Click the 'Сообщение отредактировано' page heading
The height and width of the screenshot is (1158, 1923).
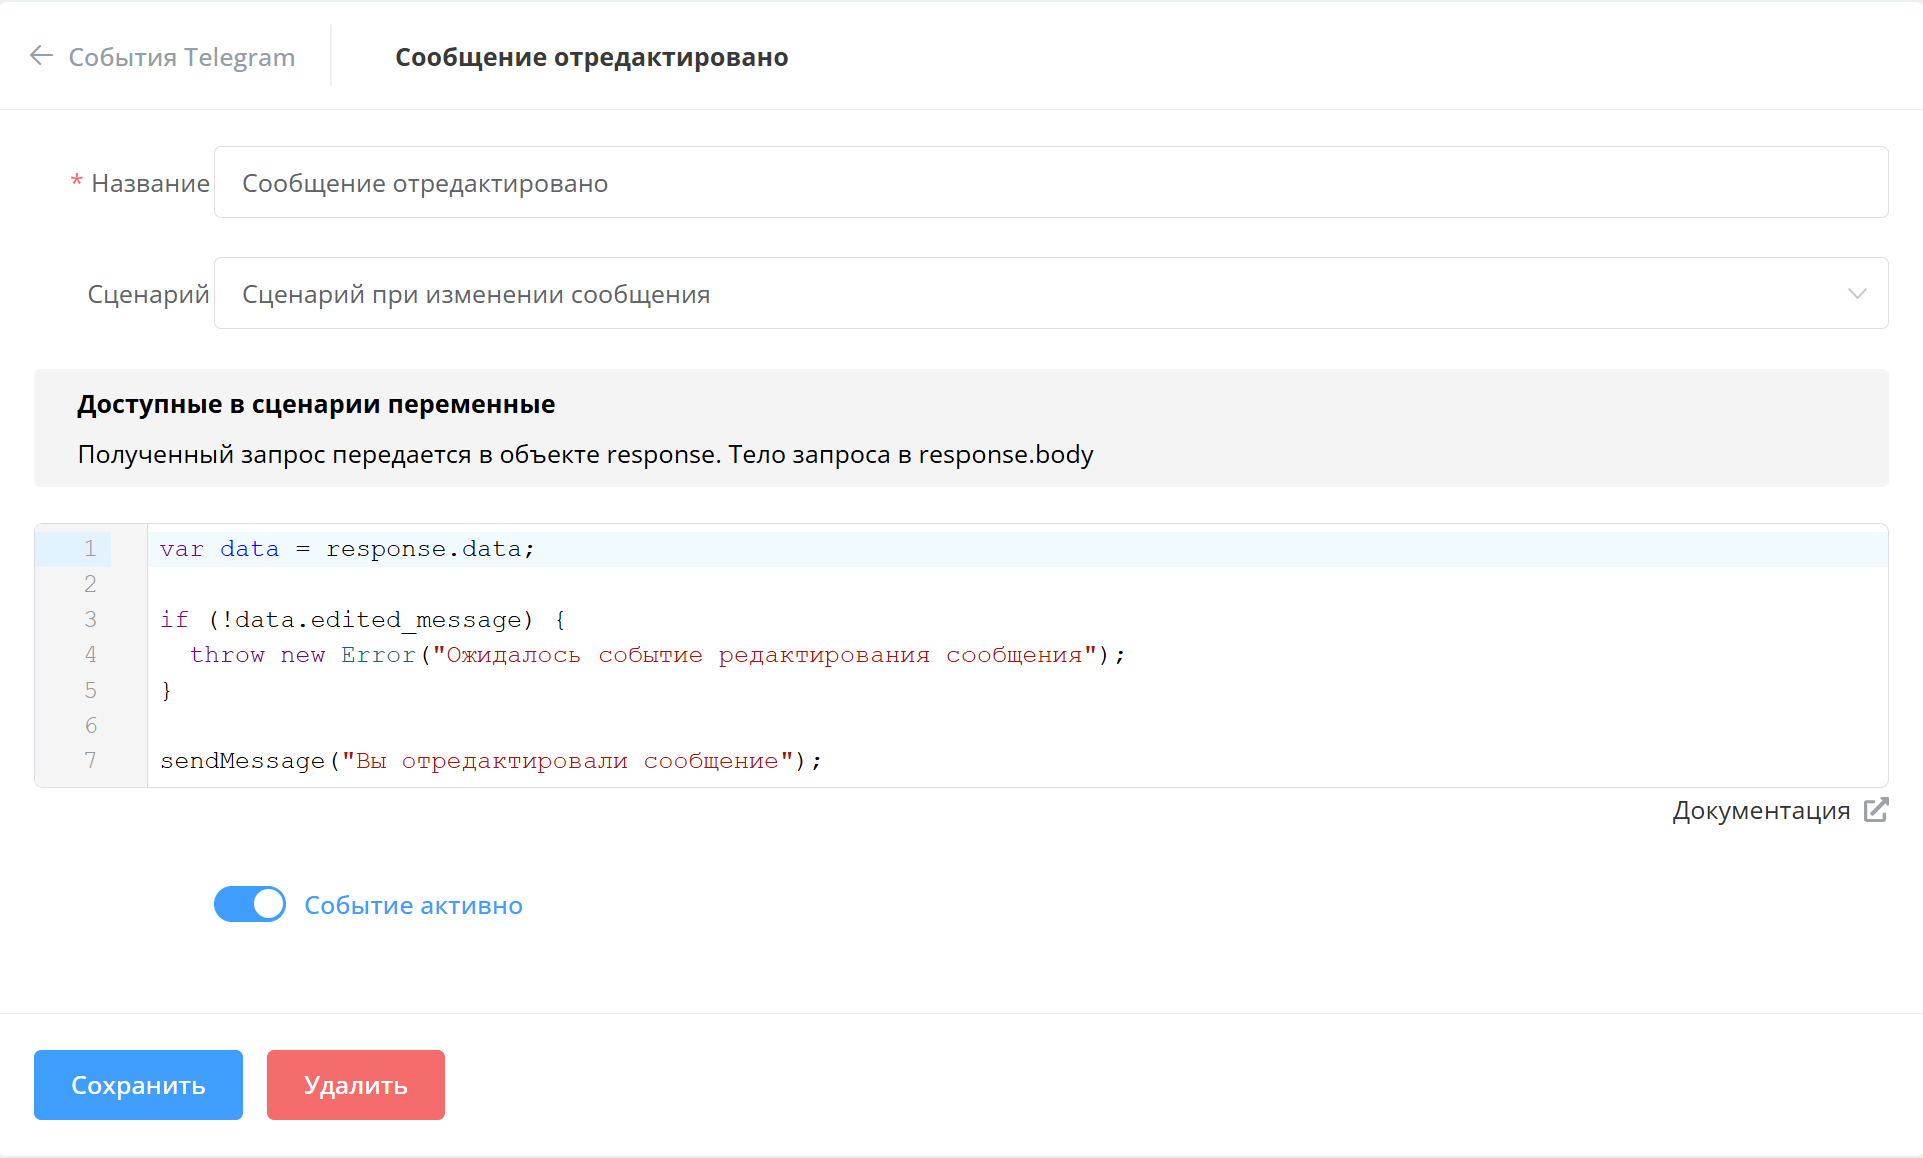click(591, 57)
